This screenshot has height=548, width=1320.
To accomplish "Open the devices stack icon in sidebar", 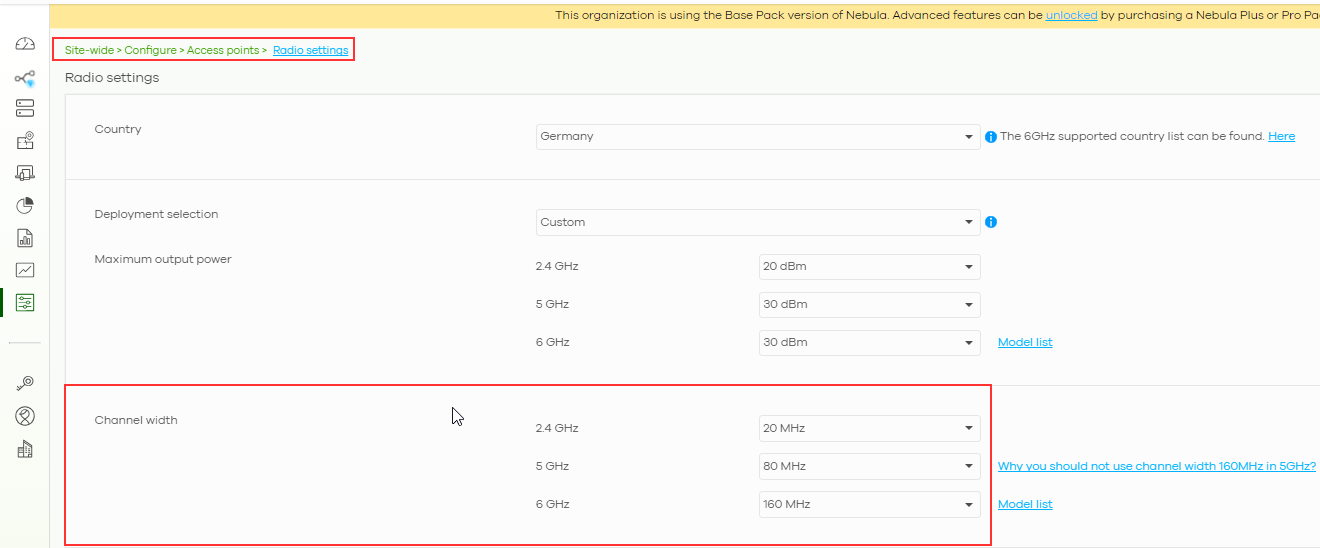I will (x=25, y=108).
